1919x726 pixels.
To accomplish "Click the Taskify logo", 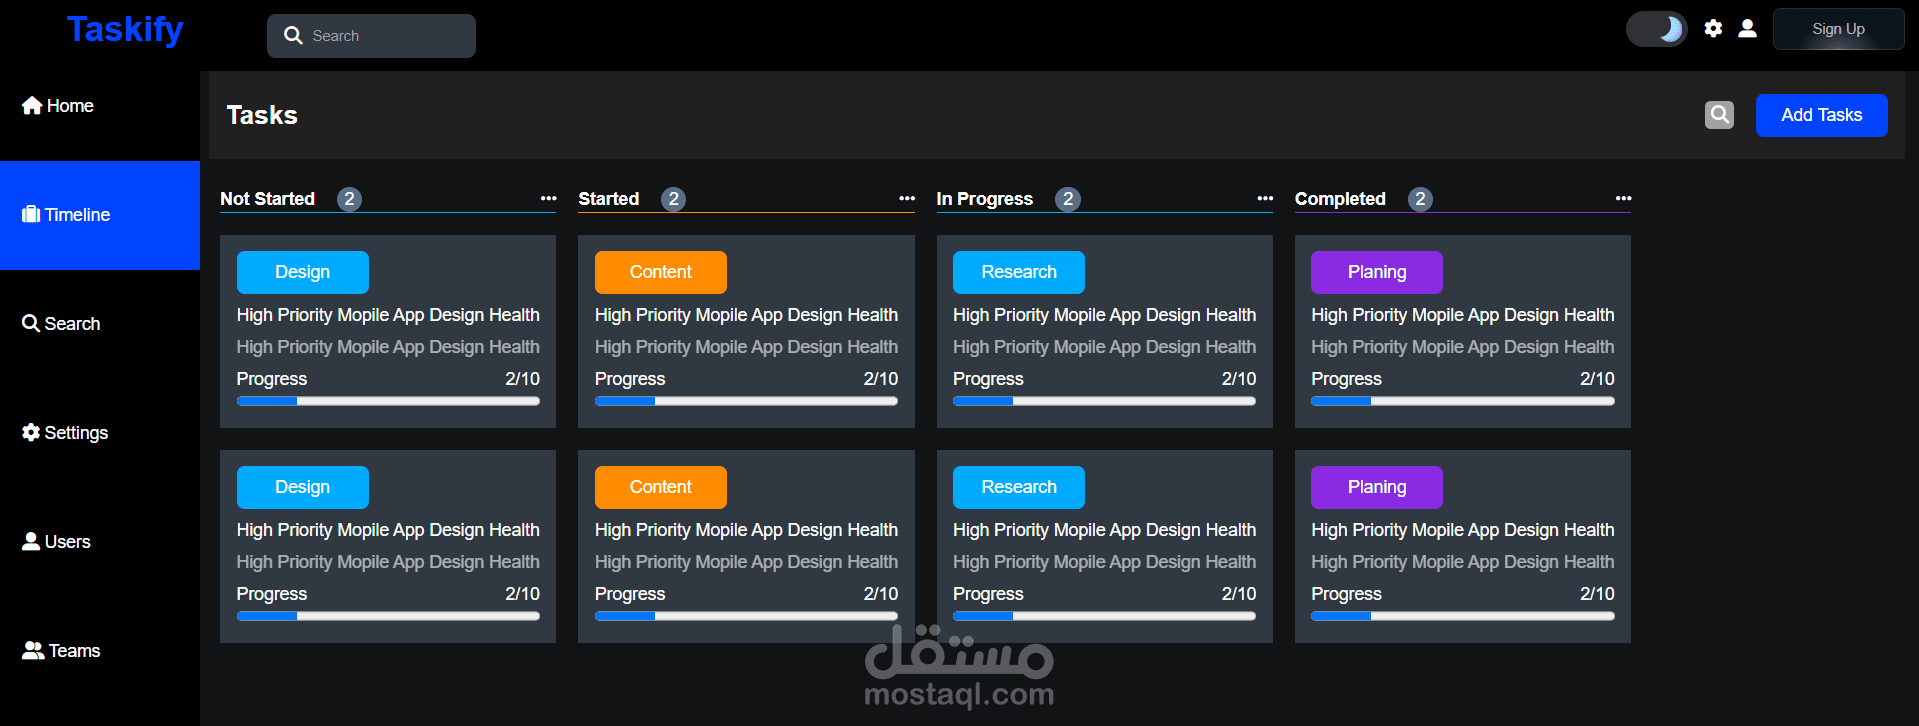I will [125, 30].
